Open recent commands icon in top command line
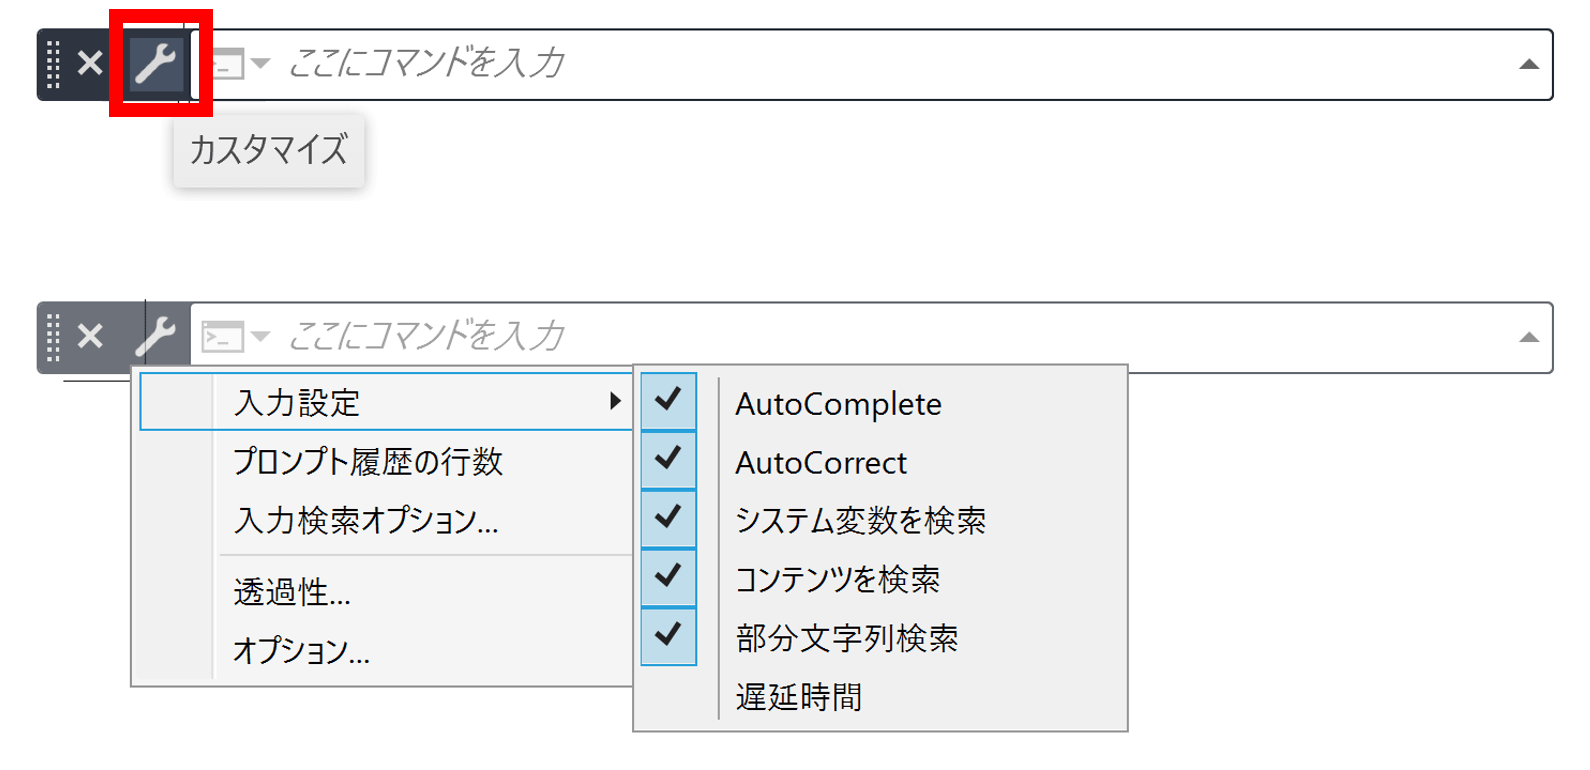 (x=238, y=64)
